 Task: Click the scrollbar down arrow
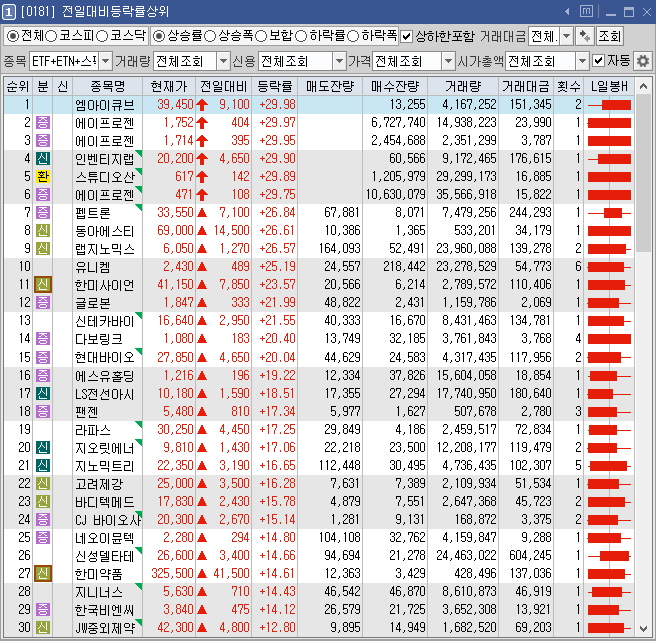[x=643, y=628]
